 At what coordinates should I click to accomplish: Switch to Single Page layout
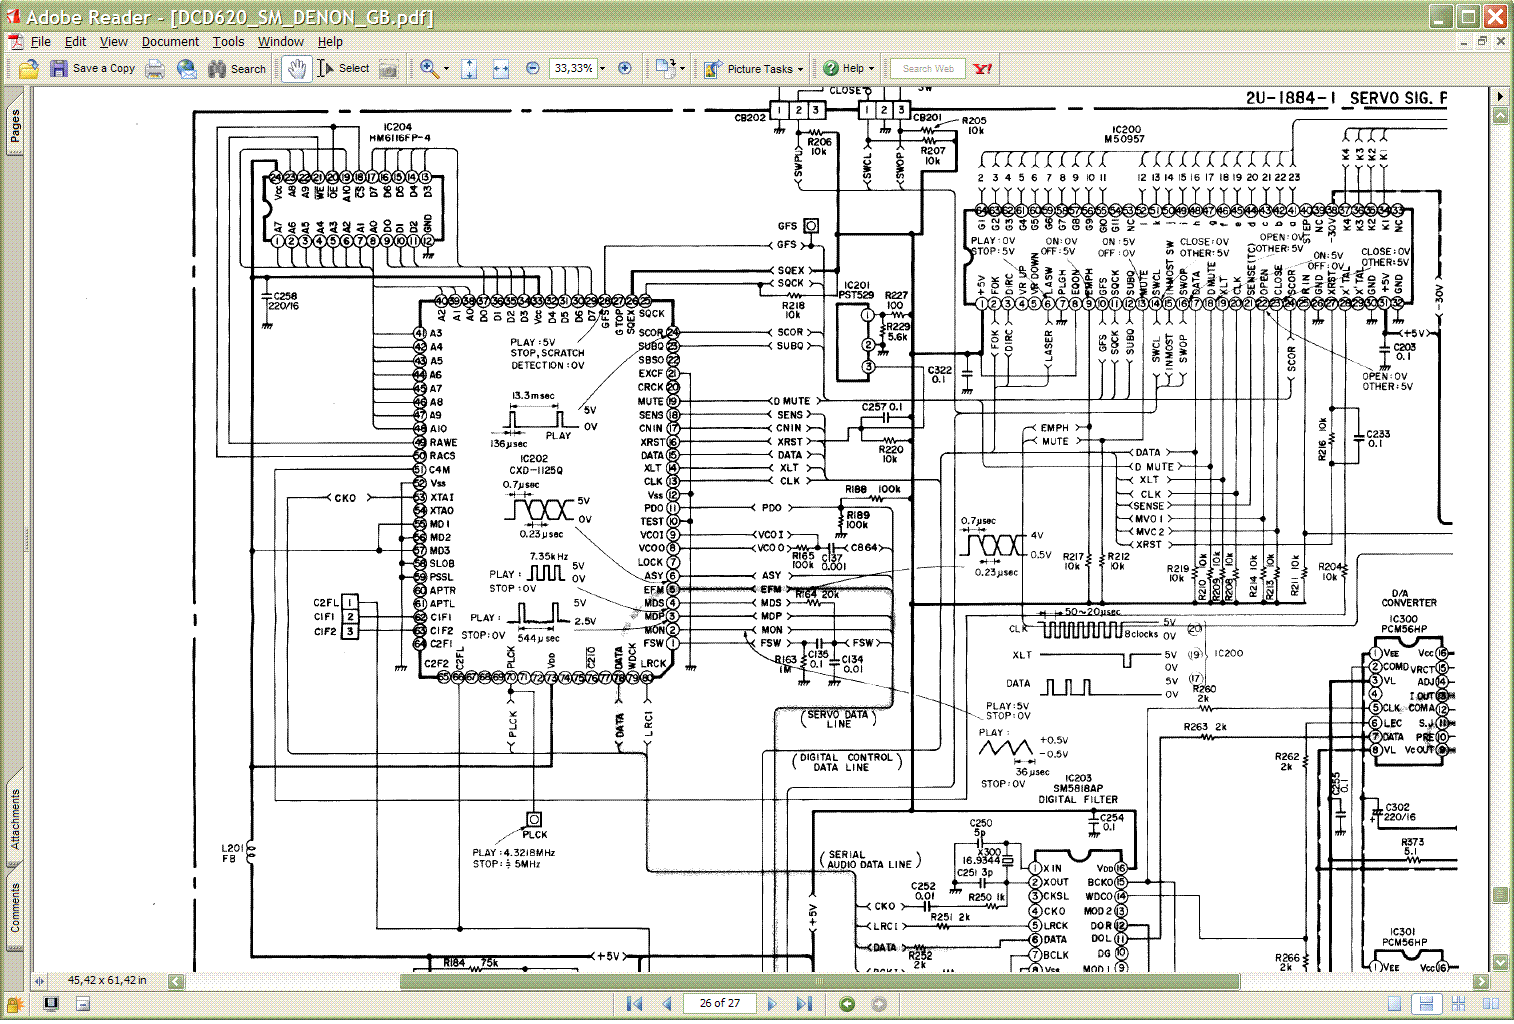click(1394, 1004)
